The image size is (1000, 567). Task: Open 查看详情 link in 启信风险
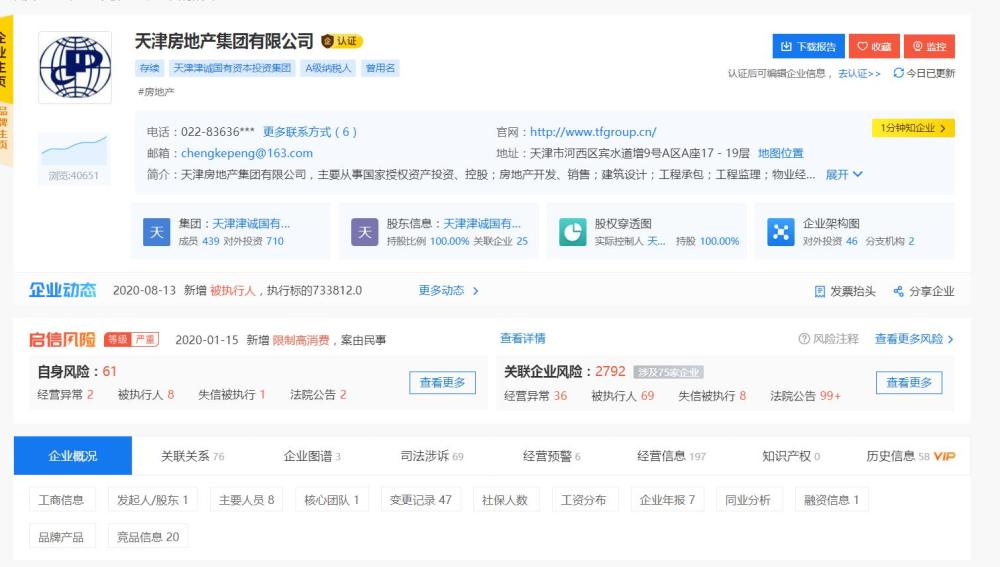[522, 339]
